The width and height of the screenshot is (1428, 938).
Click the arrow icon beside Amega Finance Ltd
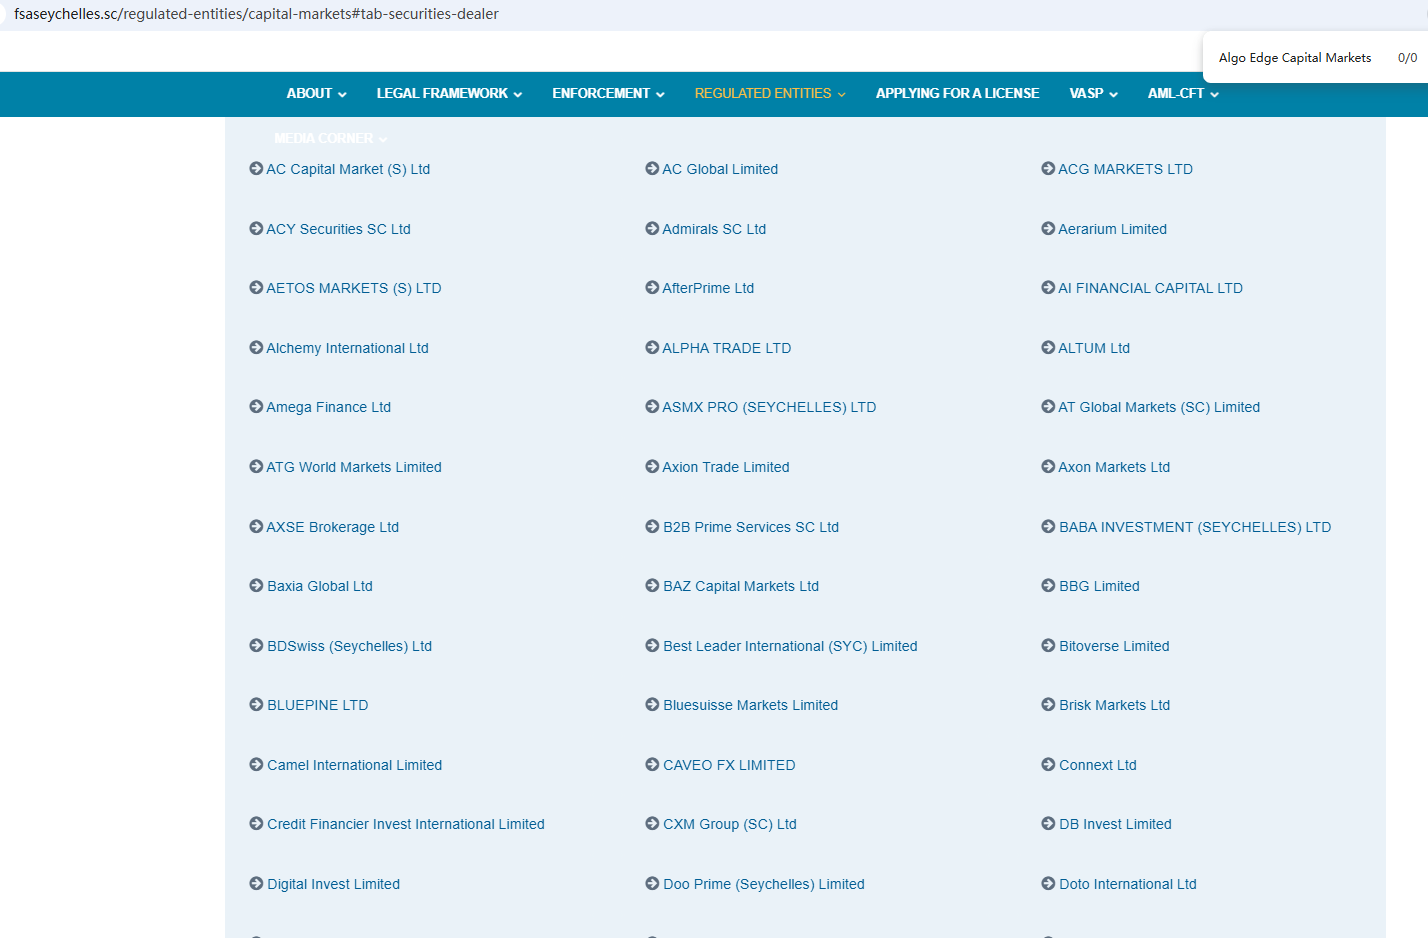point(256,407)
